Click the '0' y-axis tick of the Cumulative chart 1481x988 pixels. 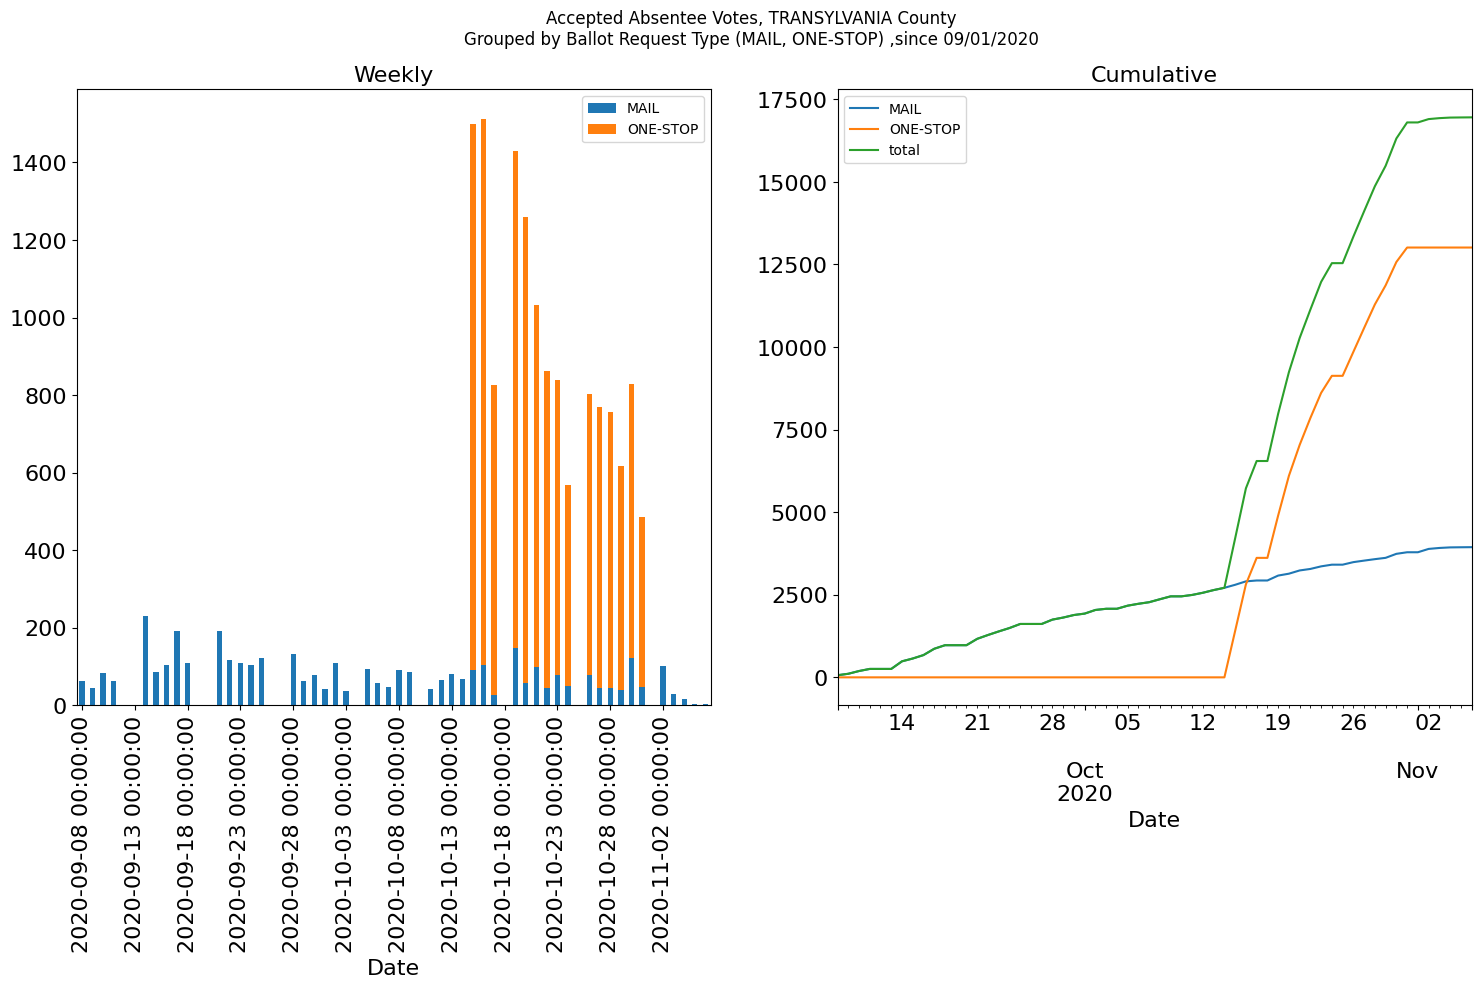click(821, 678)
